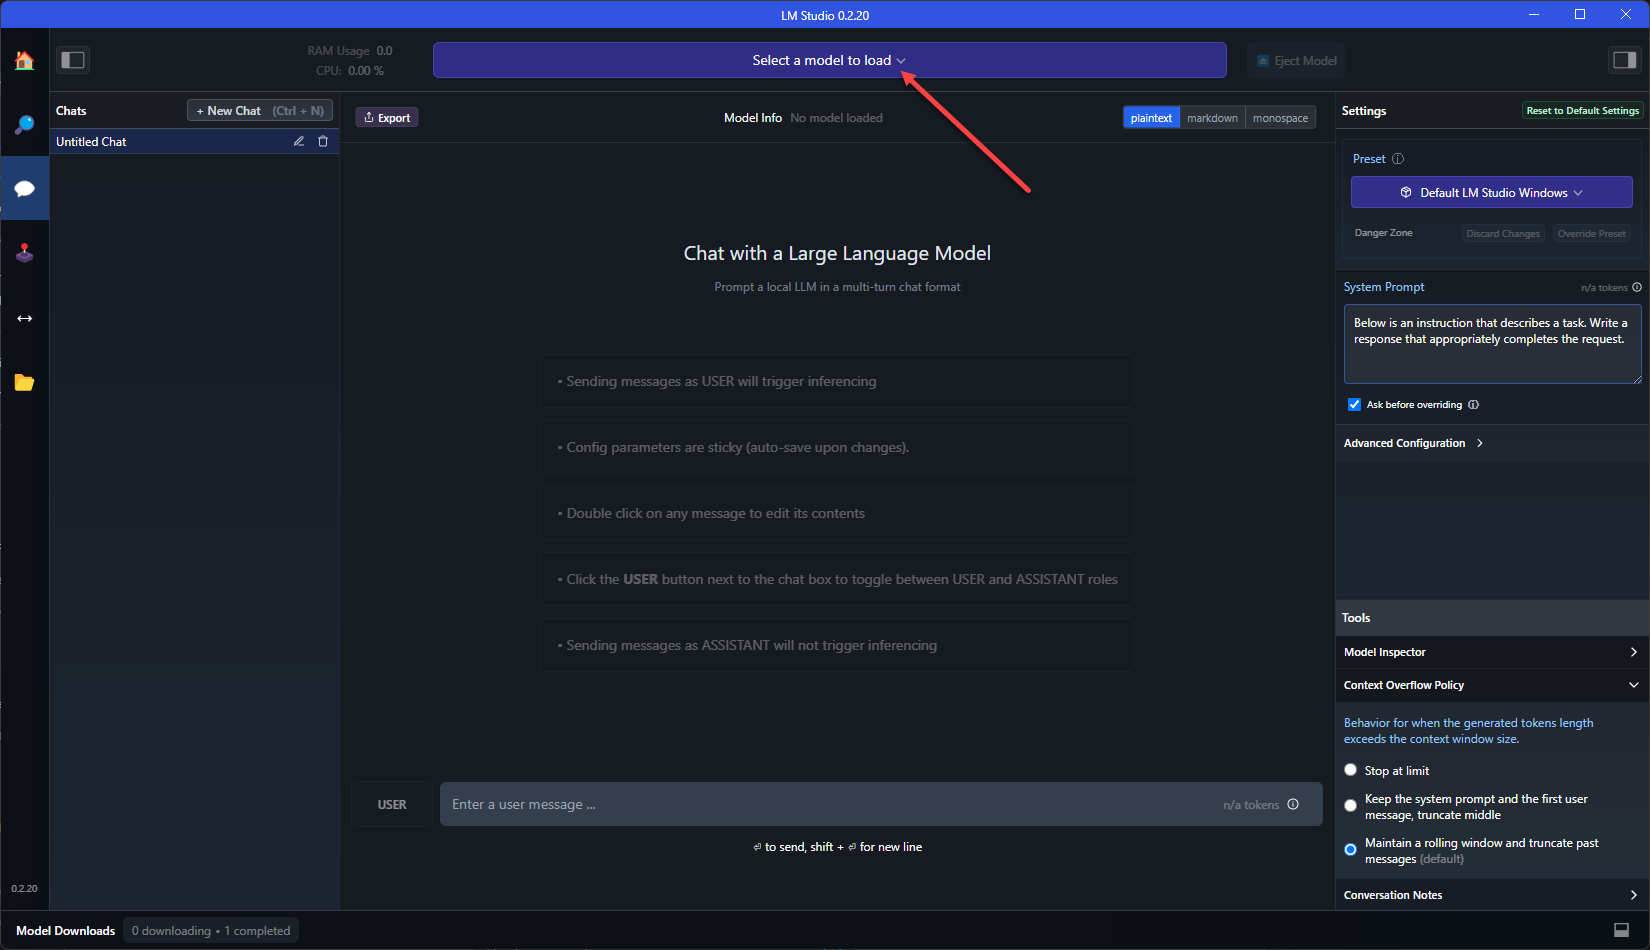Click the System Prompt tokens info icon
This screenshot has height=950, width=1650.
click(1637, 287)
